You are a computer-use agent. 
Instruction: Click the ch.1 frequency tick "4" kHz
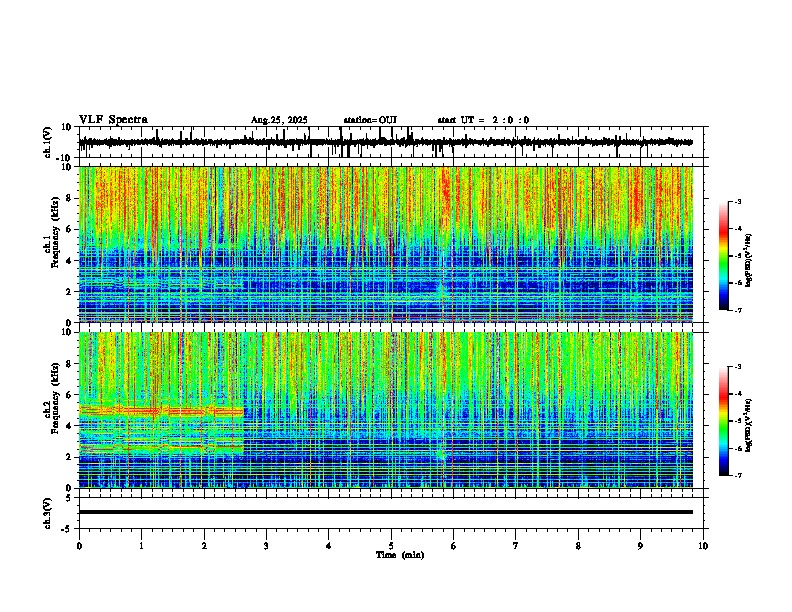70,261
